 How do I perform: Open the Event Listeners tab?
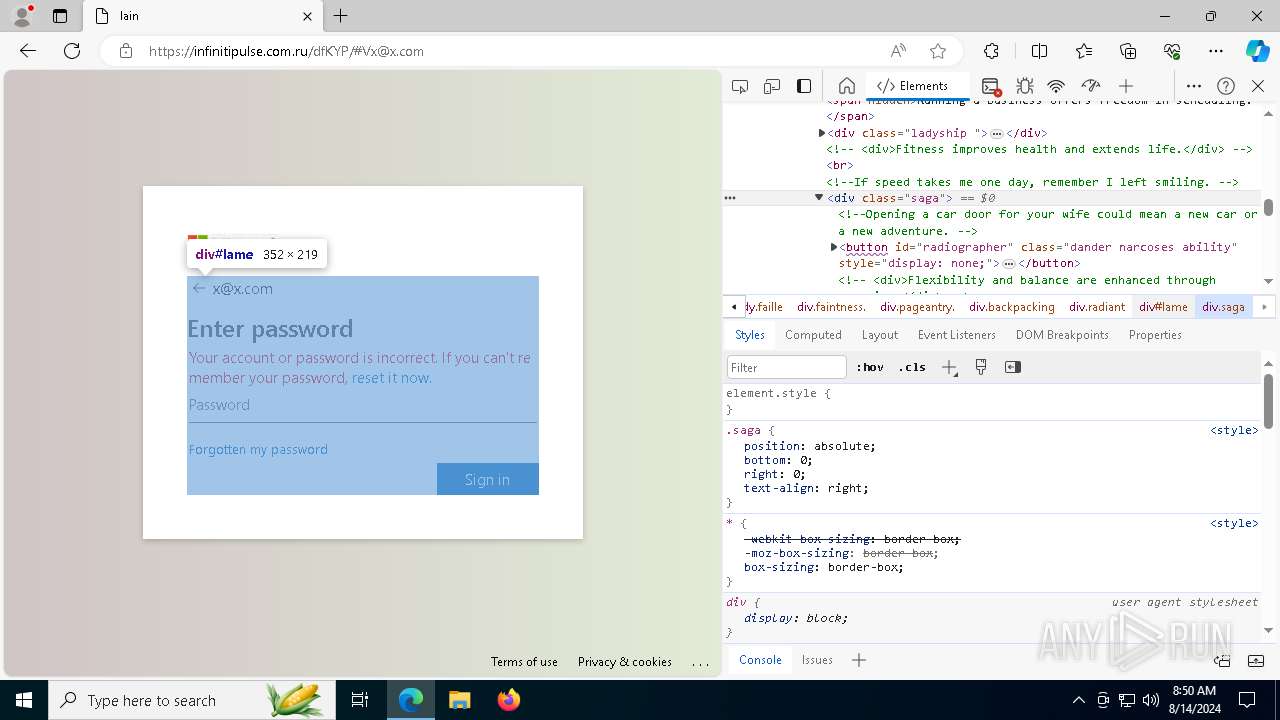pos(956,335)
